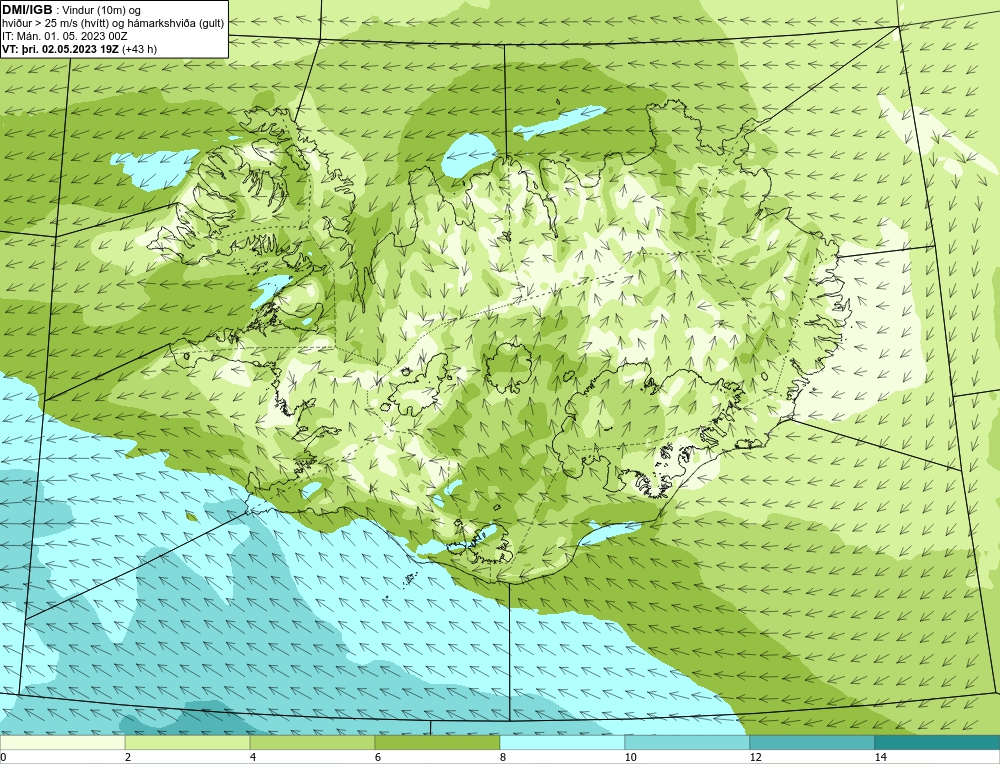
Task: Click the 10–12 m/s teal legend swatch
Action: [688, 742]
